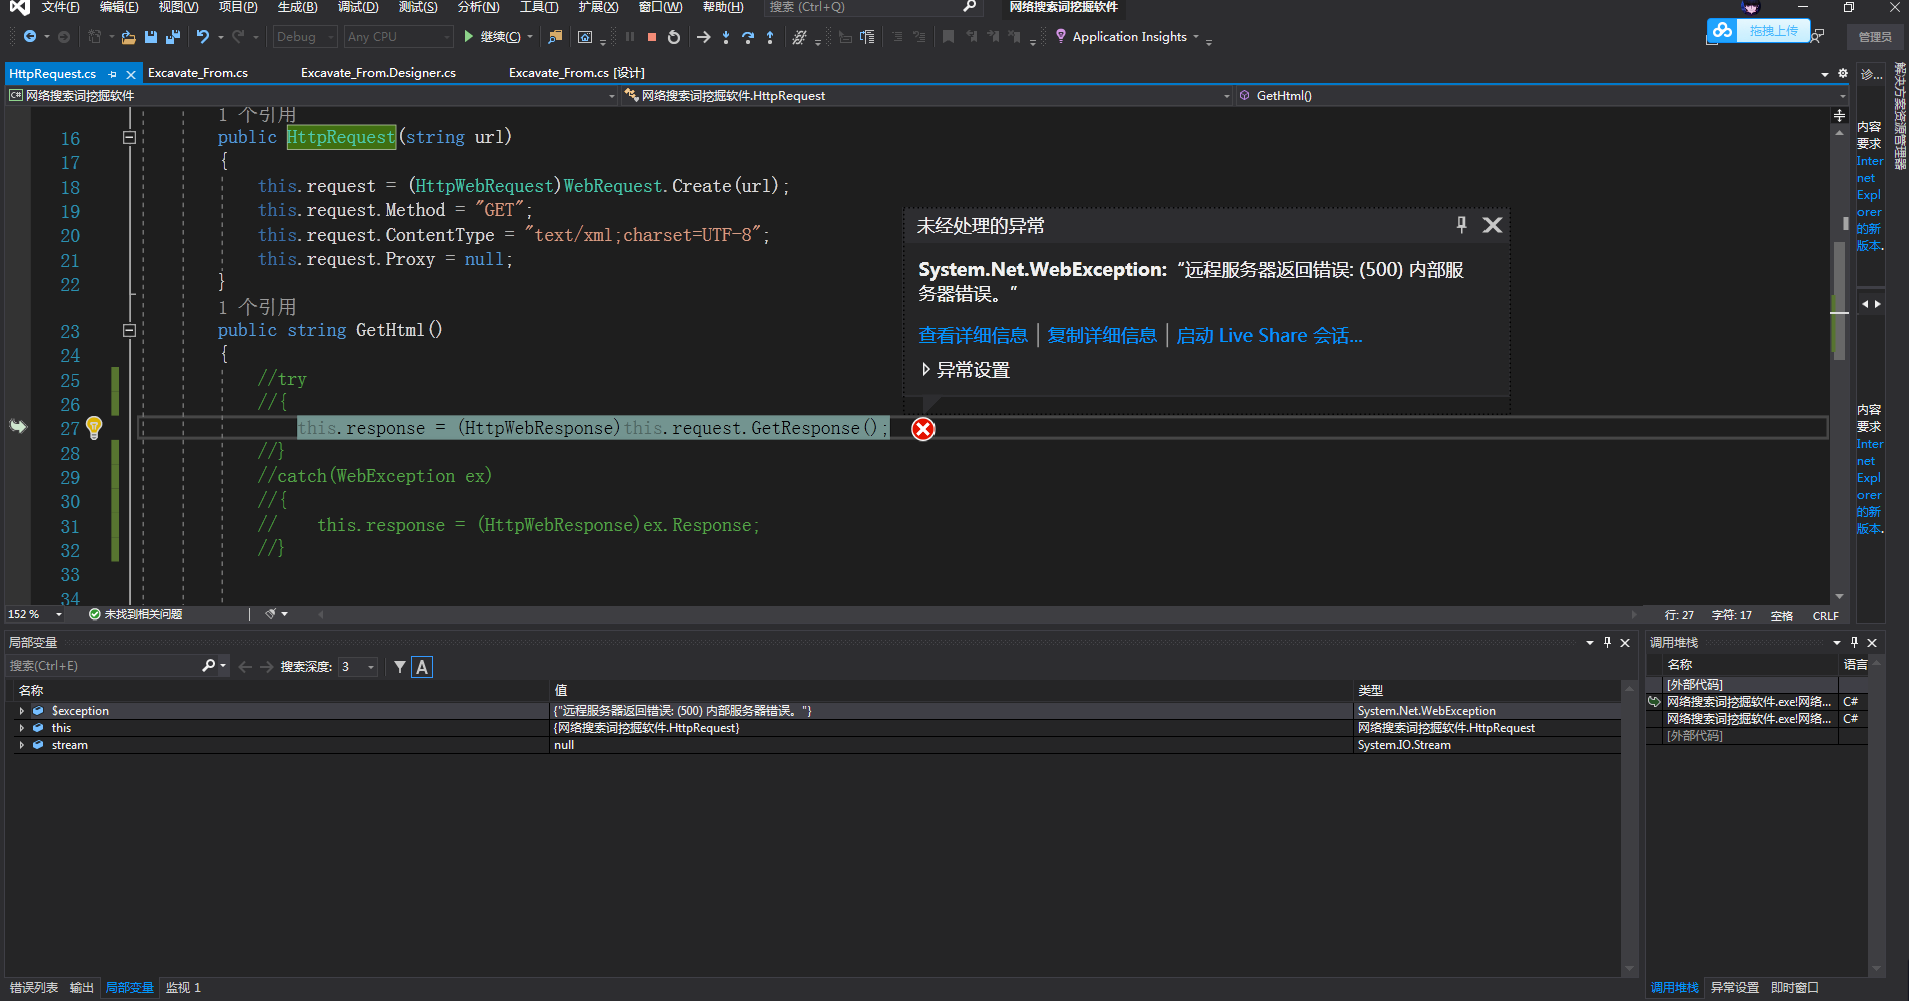Click the red Stop Debugging square
The height and width of the screenshot is (1001, 1909).
[652, 37]
